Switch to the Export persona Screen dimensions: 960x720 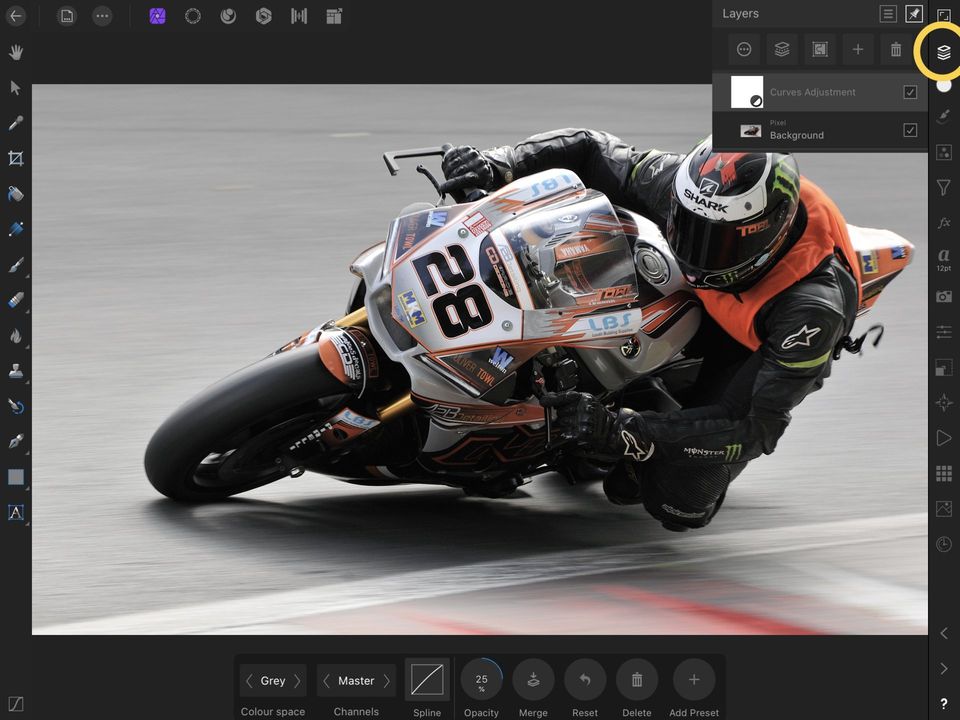click(334, 16)
